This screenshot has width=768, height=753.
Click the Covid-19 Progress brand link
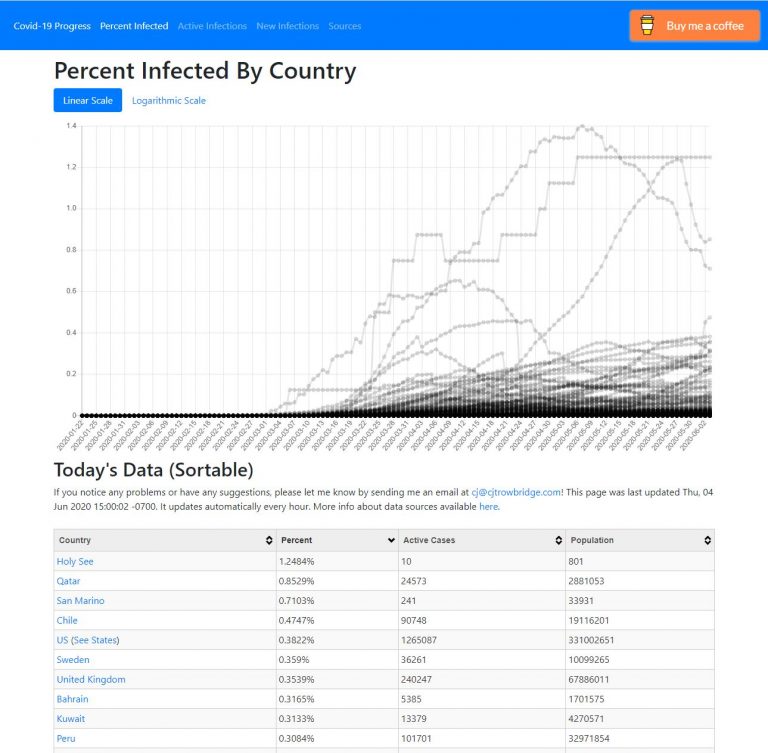tap(52, 26)
